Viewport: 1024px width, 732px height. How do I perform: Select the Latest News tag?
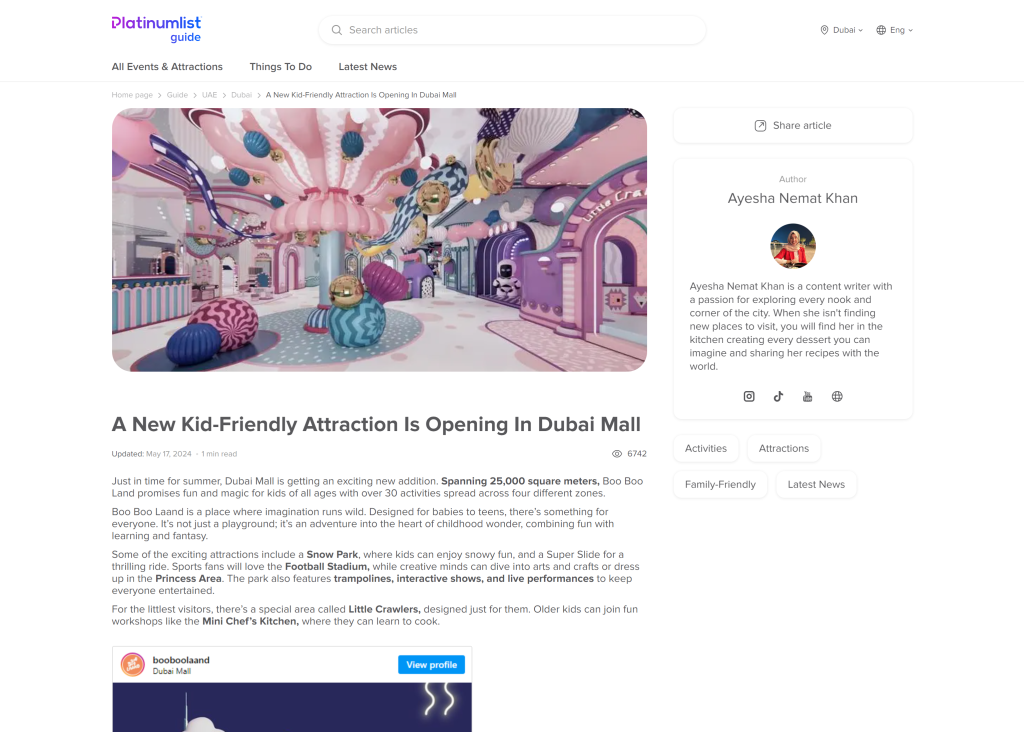coord(816,485)
